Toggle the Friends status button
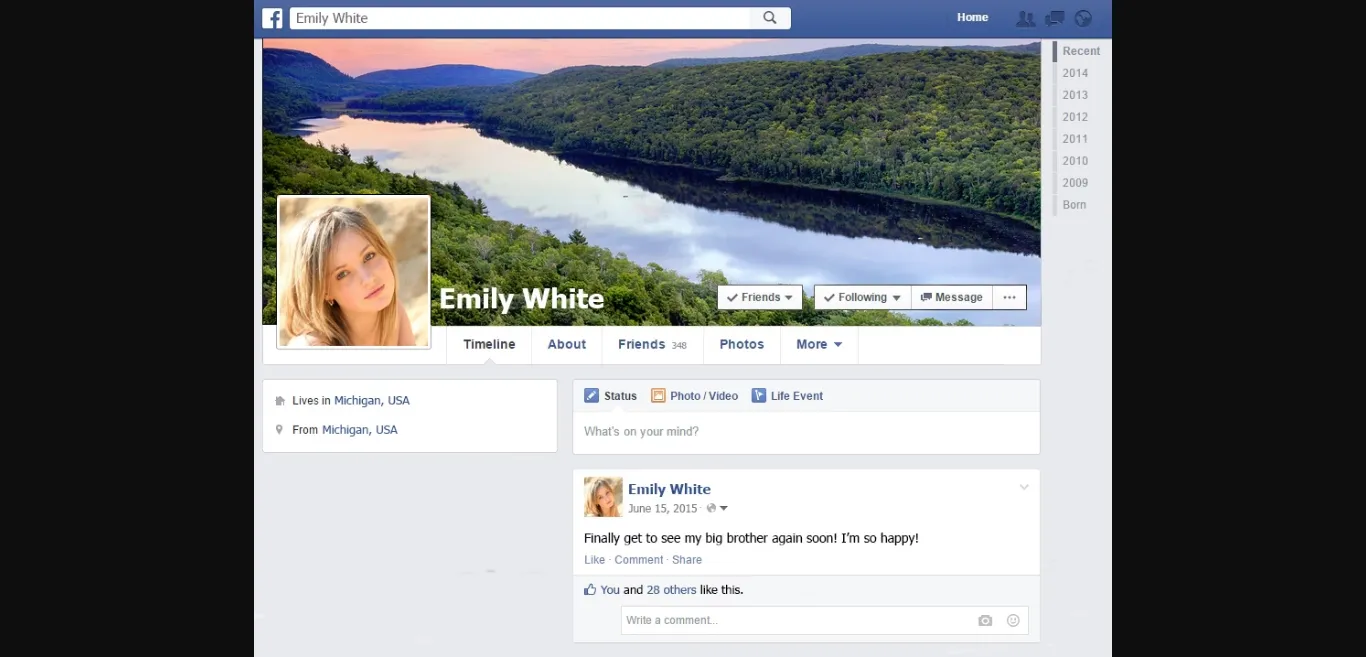 pos(760,298)
